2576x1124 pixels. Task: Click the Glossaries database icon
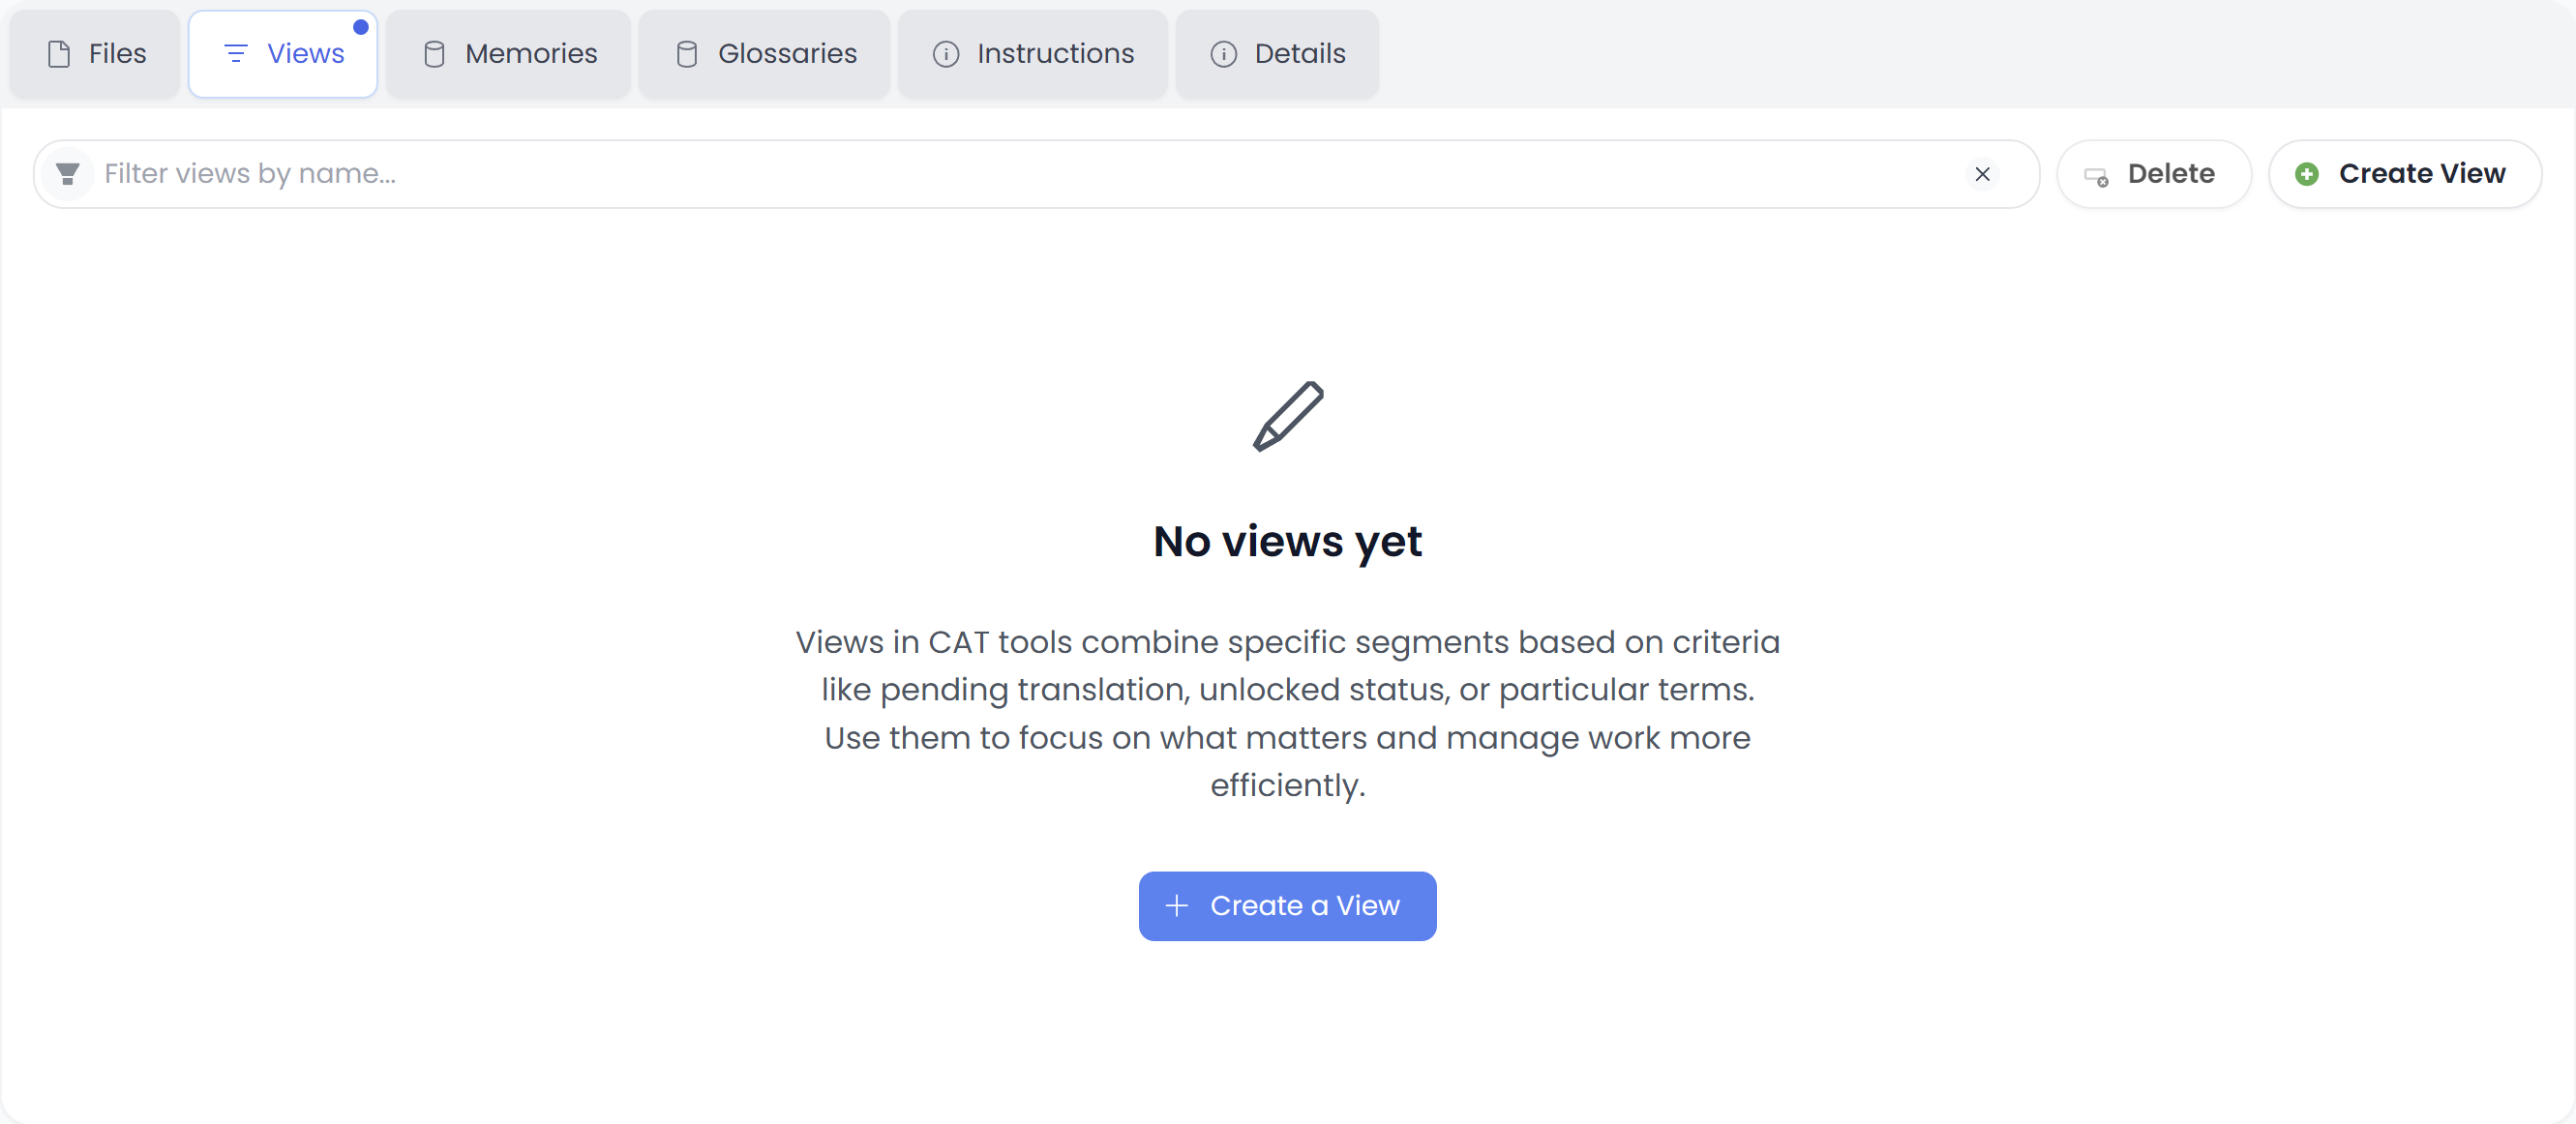pyautogui.click(x=686, y=54)
